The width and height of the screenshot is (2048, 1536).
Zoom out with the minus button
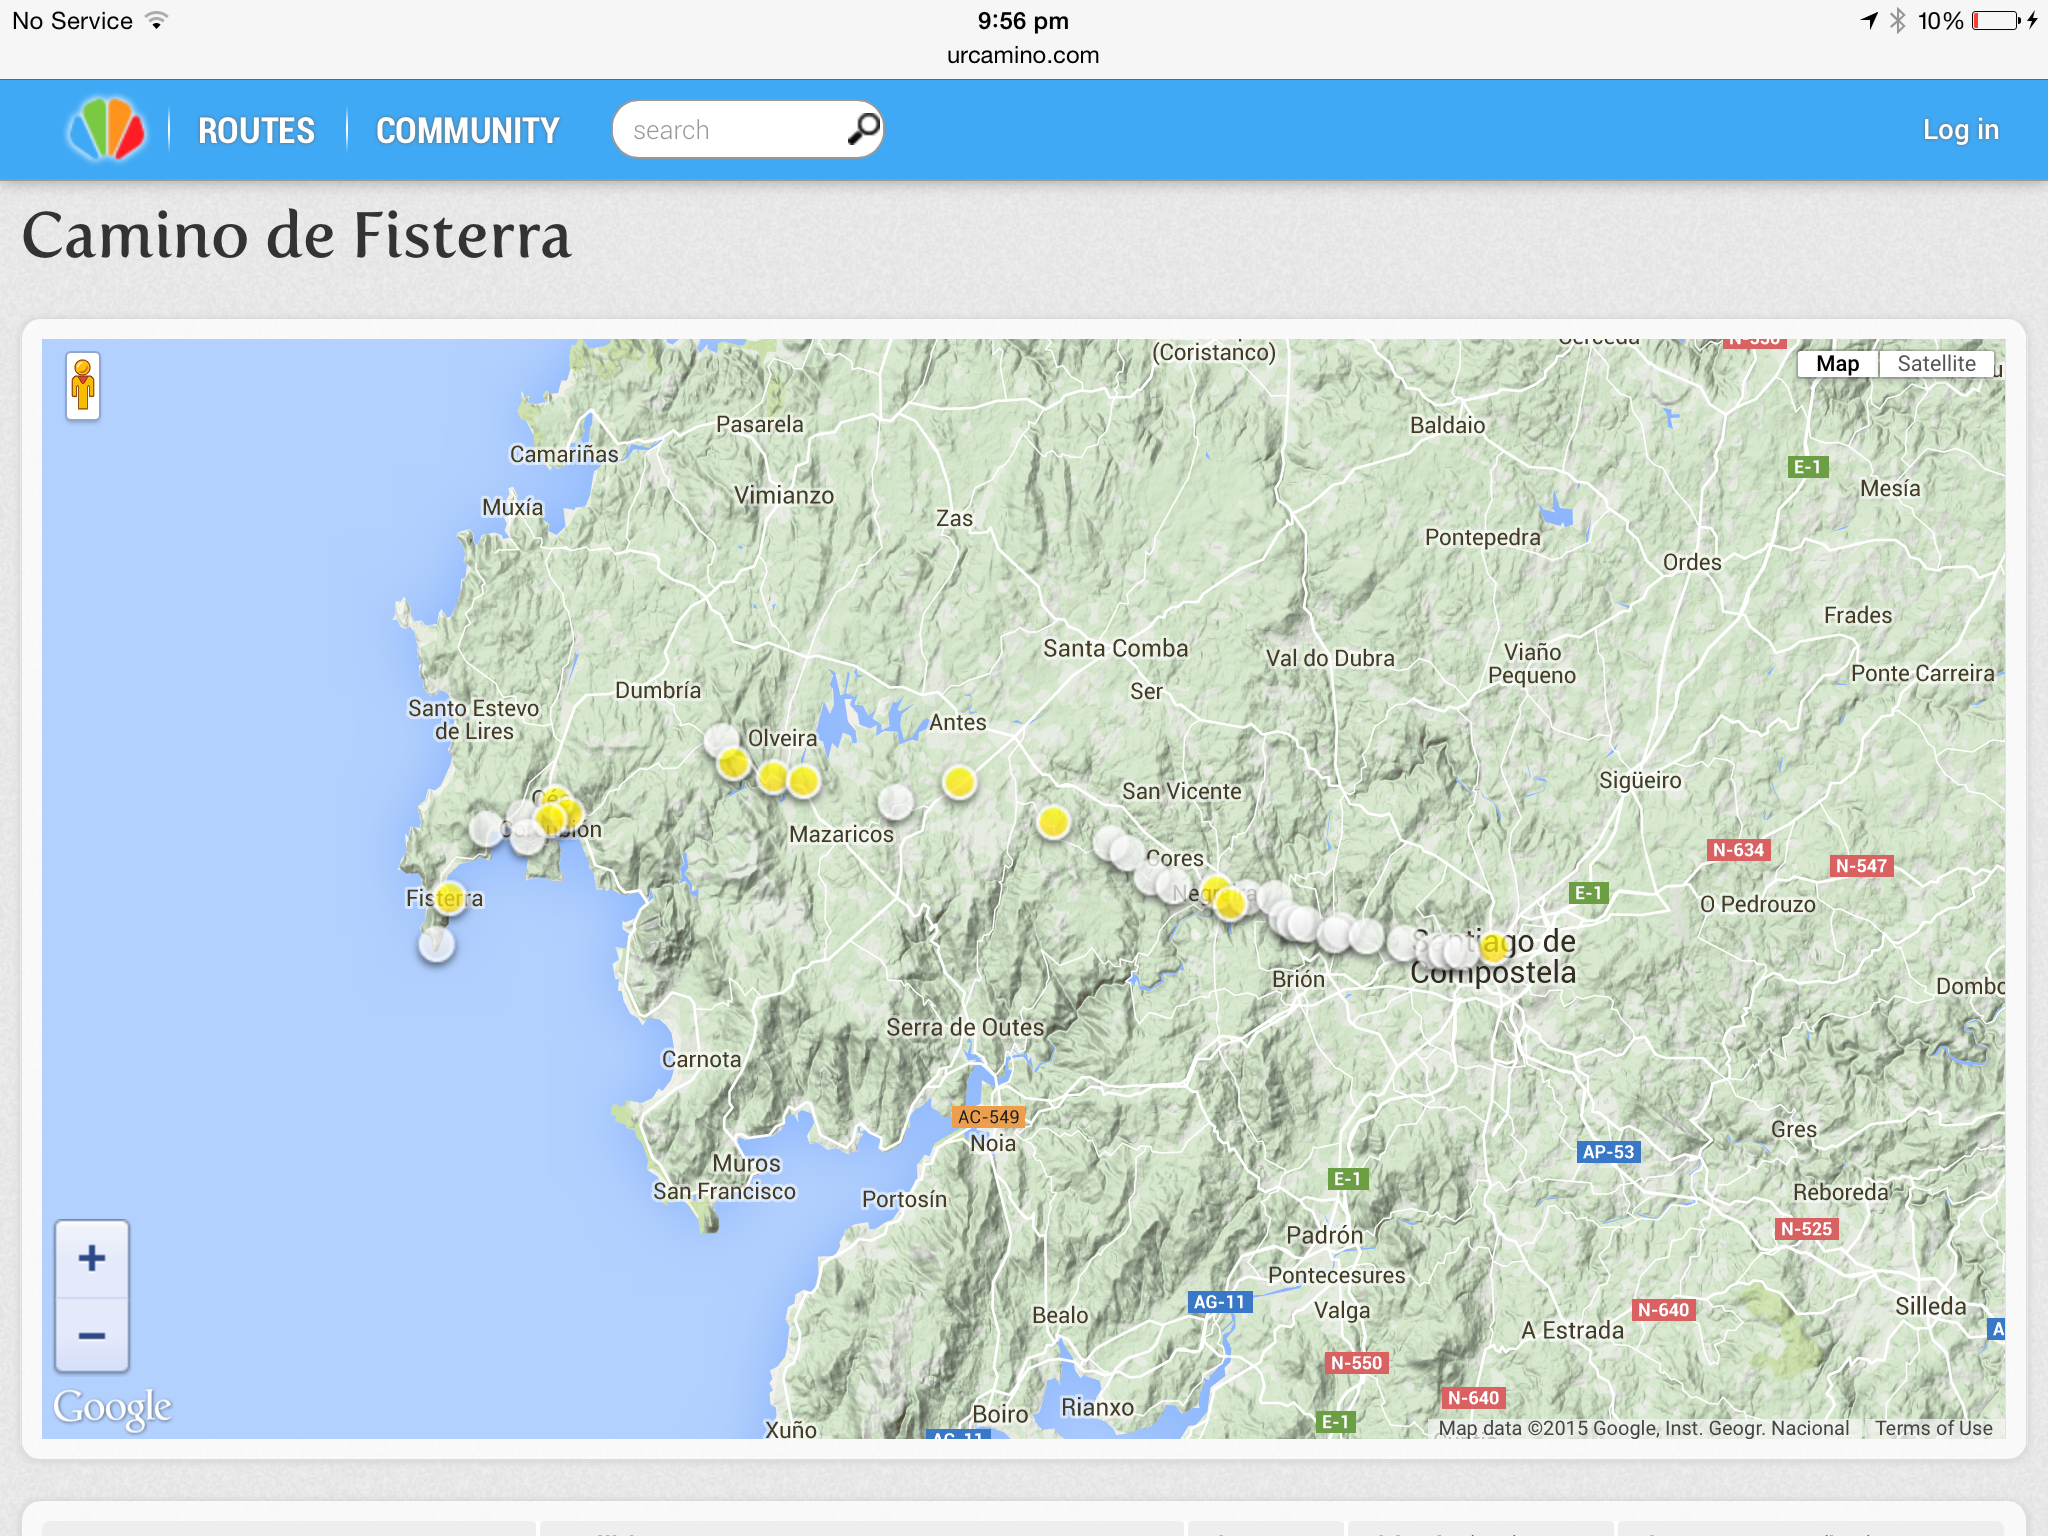tap(92, 1336)
